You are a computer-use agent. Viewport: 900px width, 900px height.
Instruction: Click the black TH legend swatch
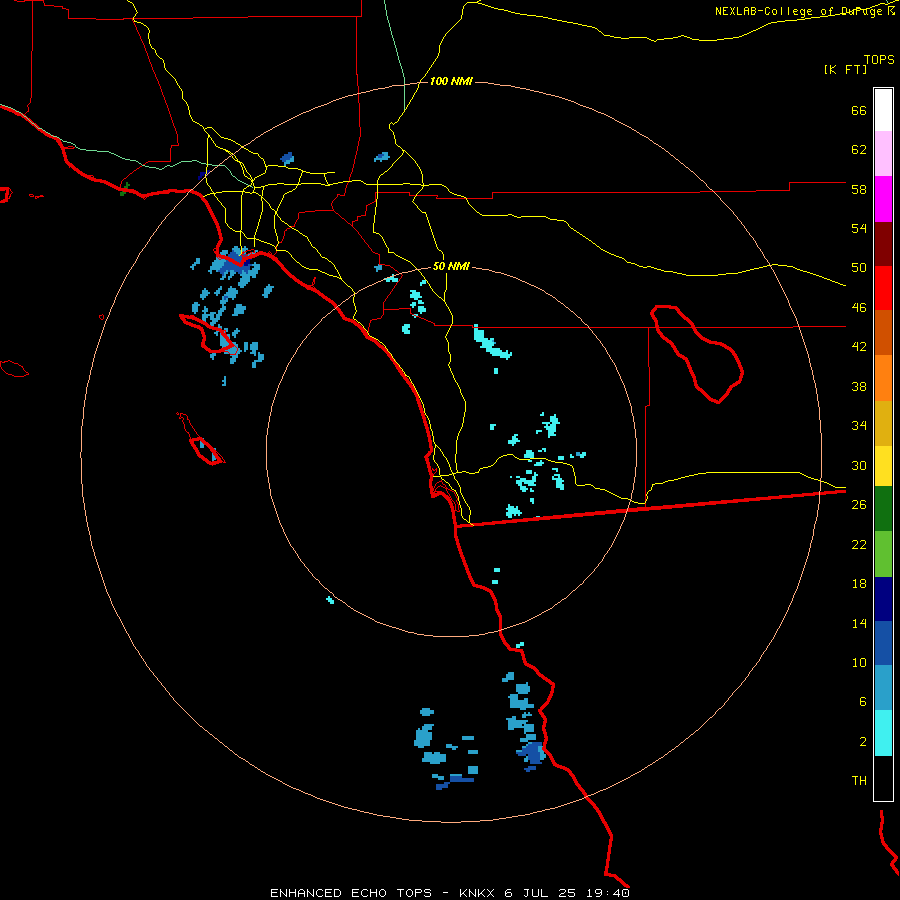[883, 778]
